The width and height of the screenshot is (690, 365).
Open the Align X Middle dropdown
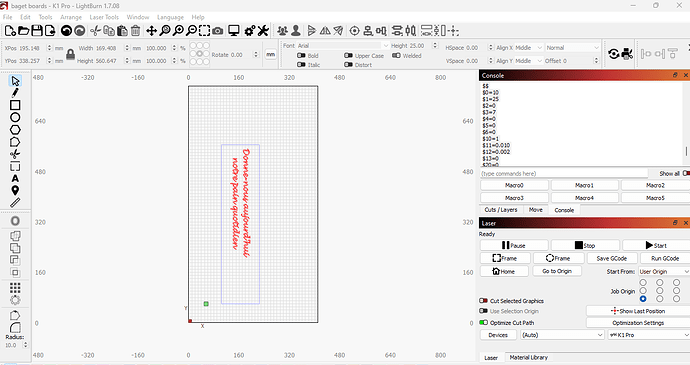529,48
